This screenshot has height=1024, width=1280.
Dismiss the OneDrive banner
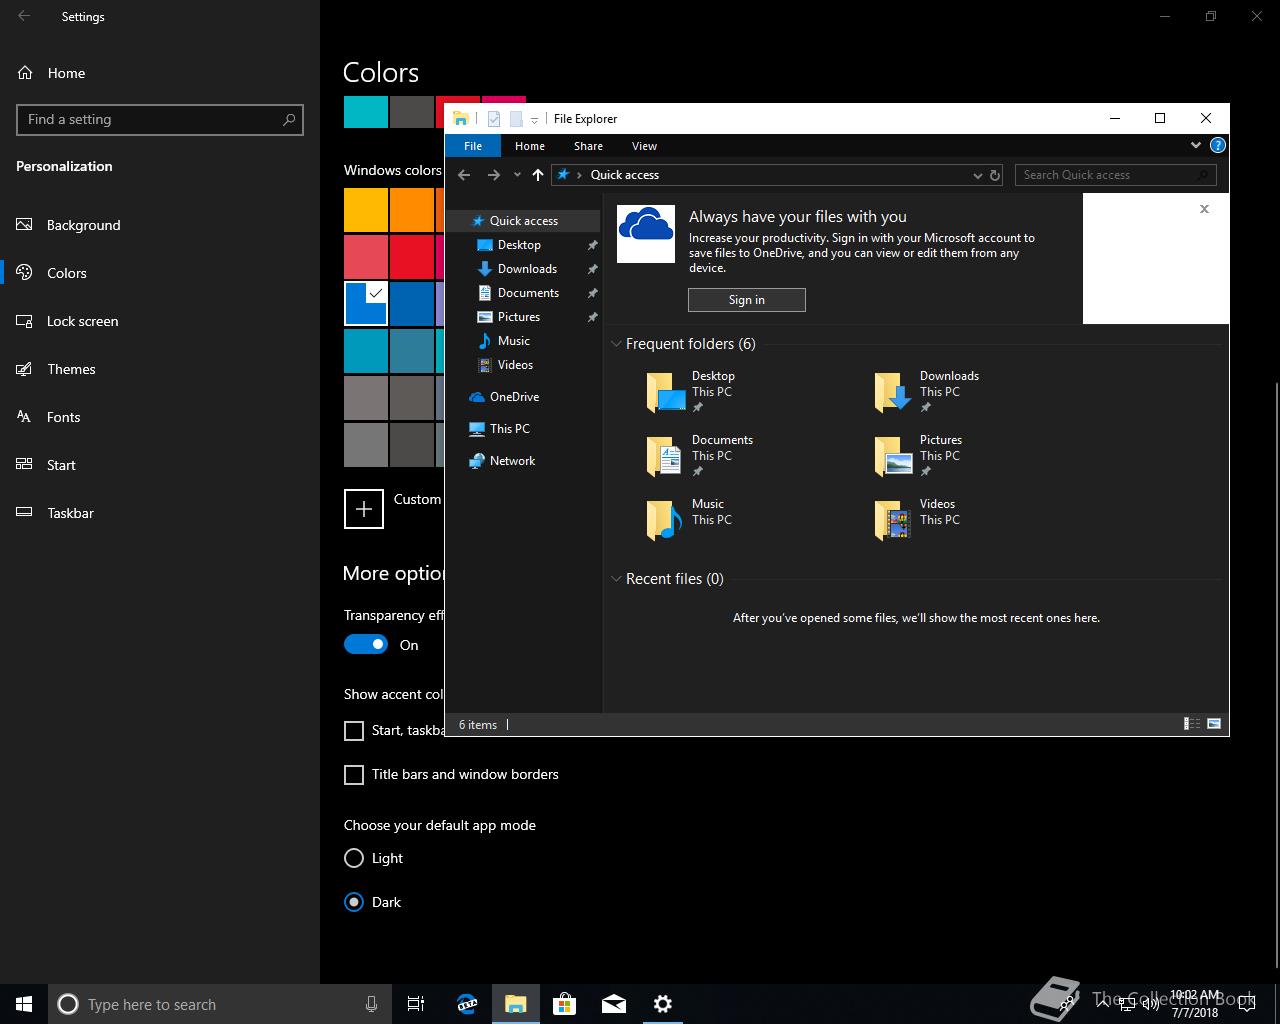pos(1204,209)
